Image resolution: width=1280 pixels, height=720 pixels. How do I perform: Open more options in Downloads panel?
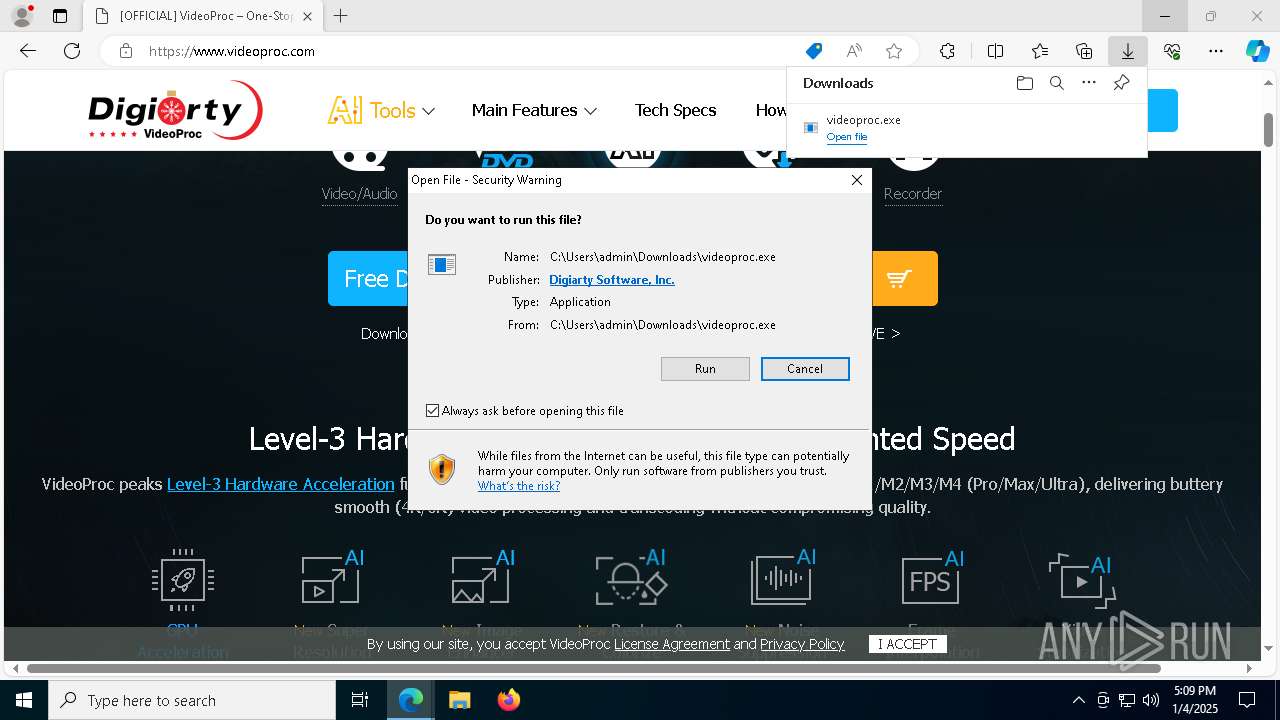pos(1089,83)
